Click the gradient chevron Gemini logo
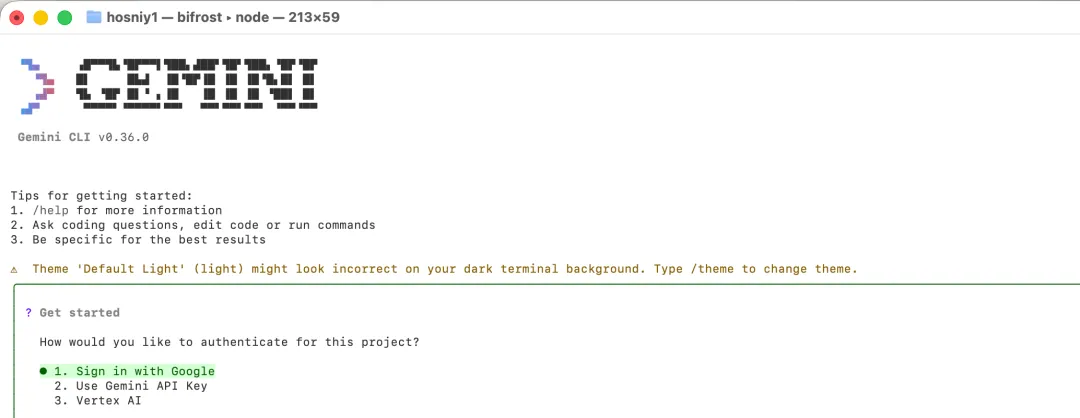The height and width of the screenshot is (418, 1080). pyautogui.click(x=37, y=84)
